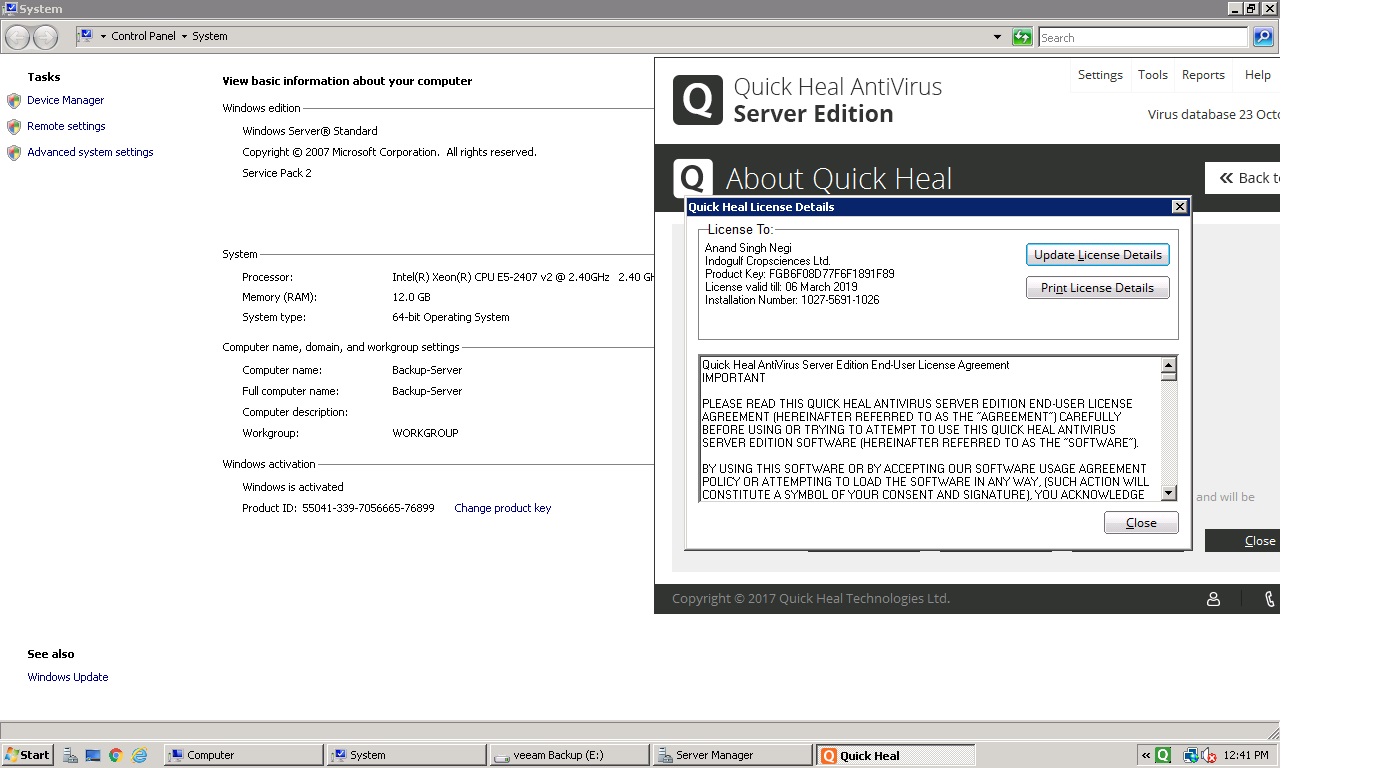Screen dimensions: 1392x768
Task: Expand the Control Panel breadcrumb arrow
Action: [184, 36]
